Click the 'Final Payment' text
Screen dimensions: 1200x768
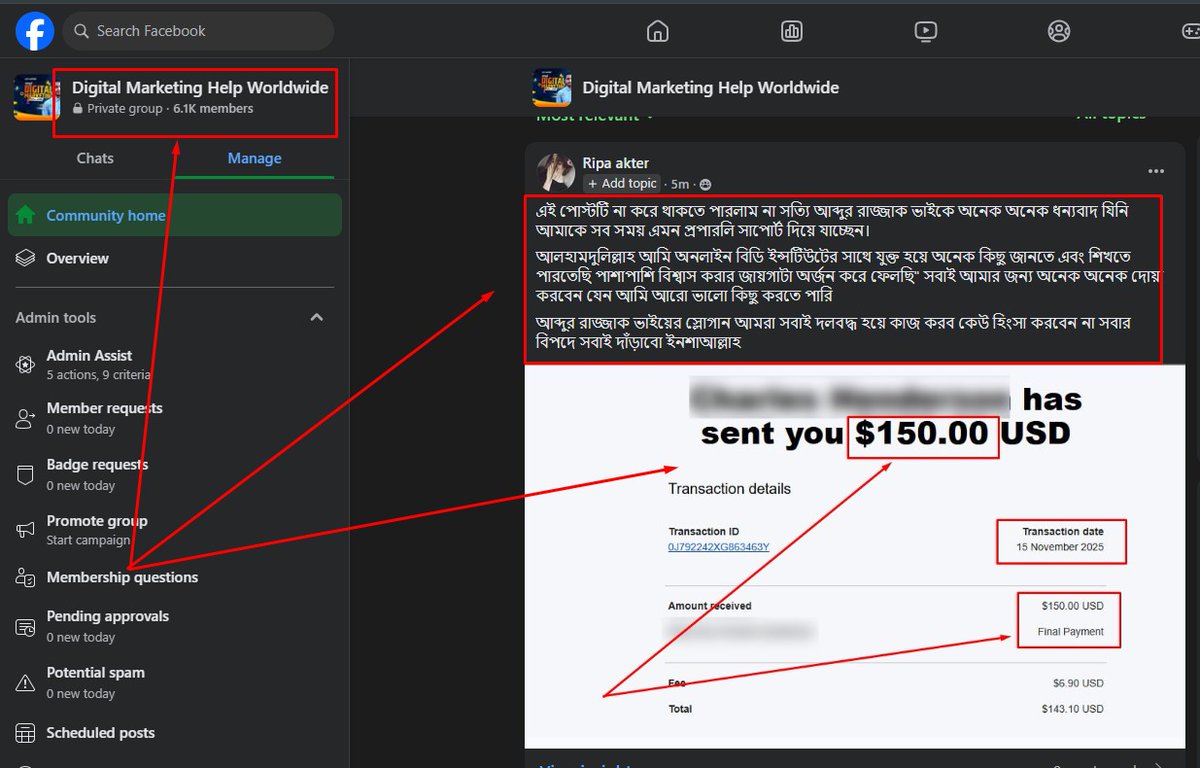(x=1071, y=632)
